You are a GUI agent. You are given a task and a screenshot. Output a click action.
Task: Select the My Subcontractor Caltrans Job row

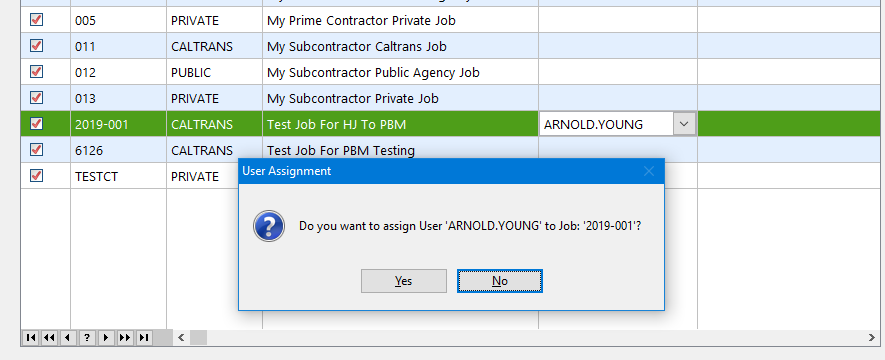tap(450, 46)
